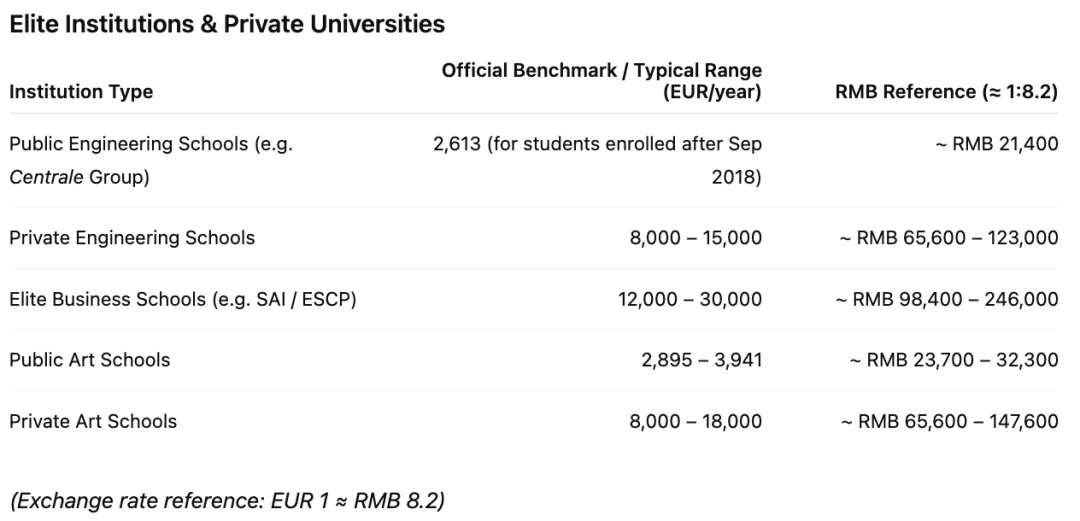Click the '2,613' enrolled-after-Sep-2018 fee cell
The width and height of the screenshot is (1080, 521).
point(596,144)
